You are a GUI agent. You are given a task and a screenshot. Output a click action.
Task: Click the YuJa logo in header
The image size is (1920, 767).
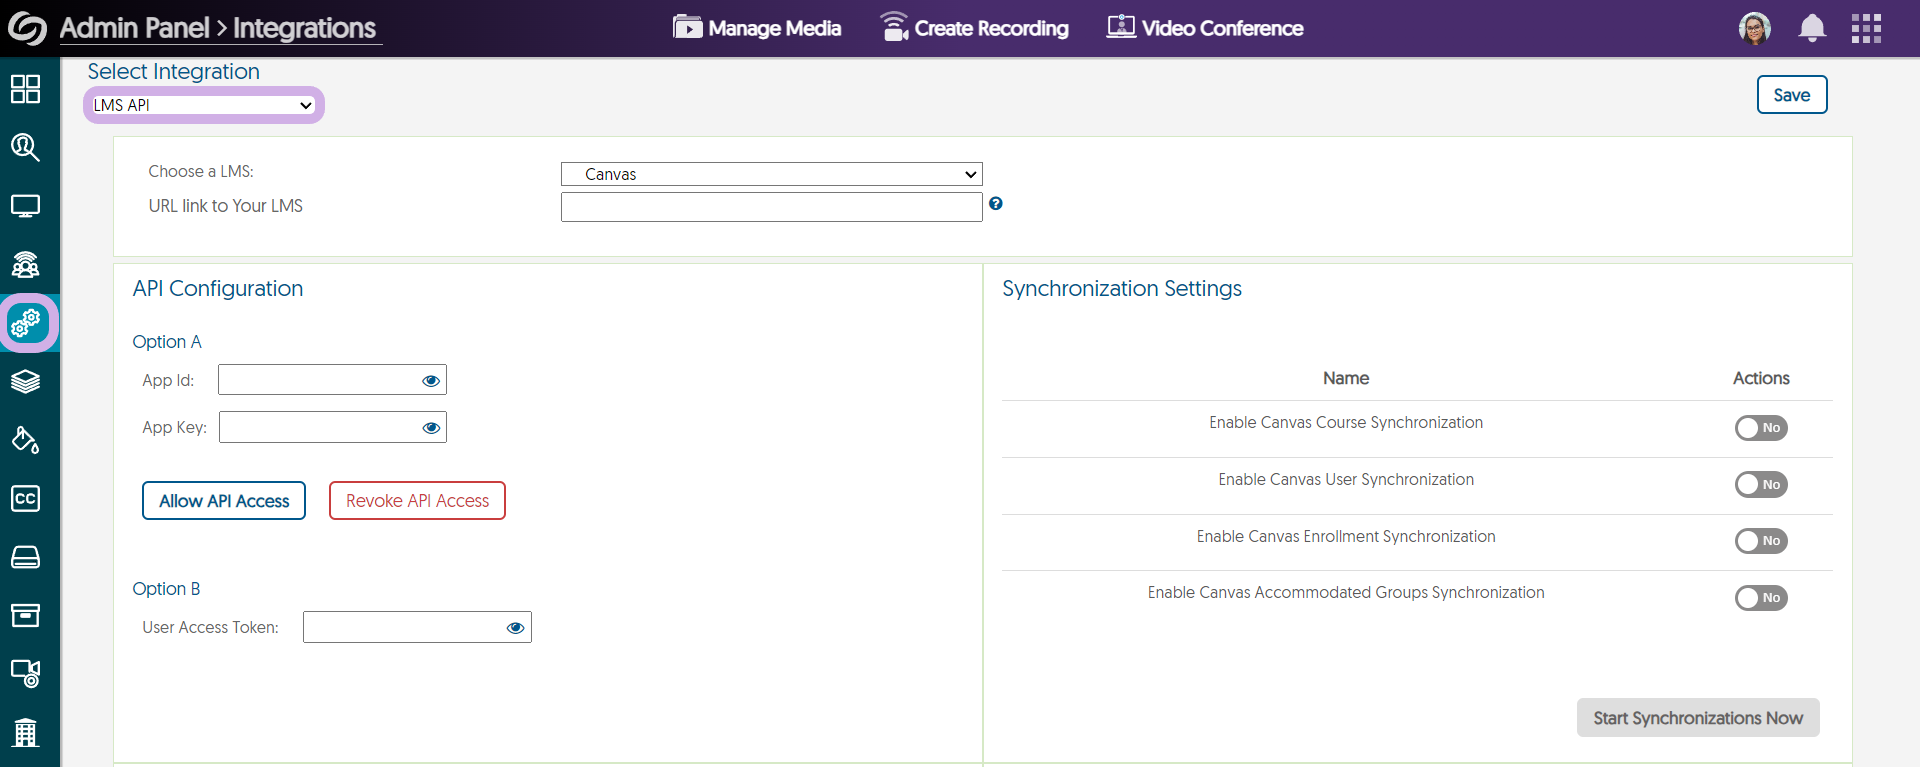[x=27, y=28]
